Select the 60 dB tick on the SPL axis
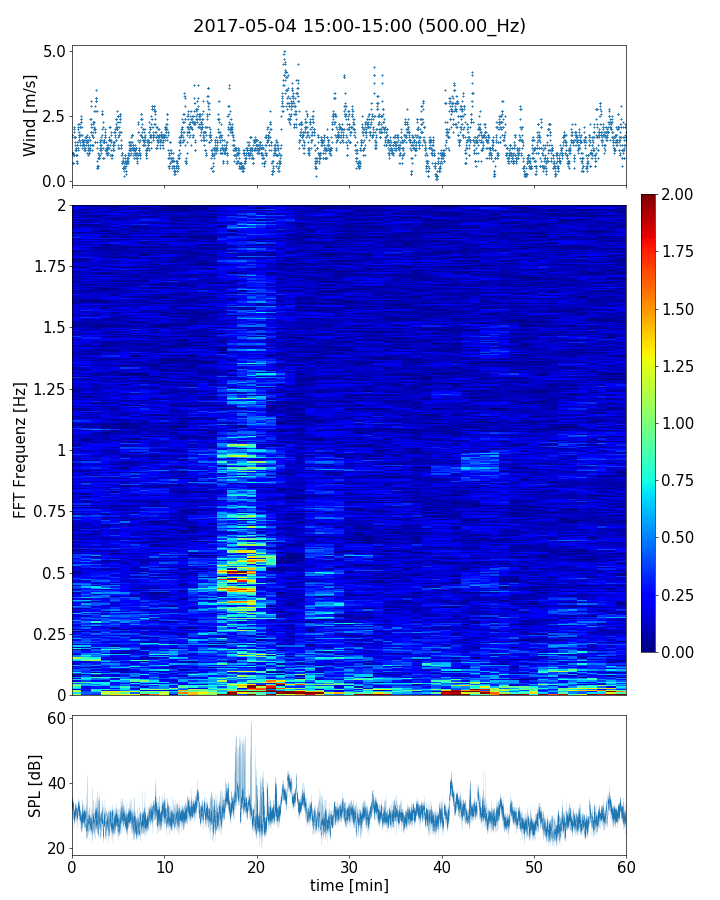 (55, 719)
